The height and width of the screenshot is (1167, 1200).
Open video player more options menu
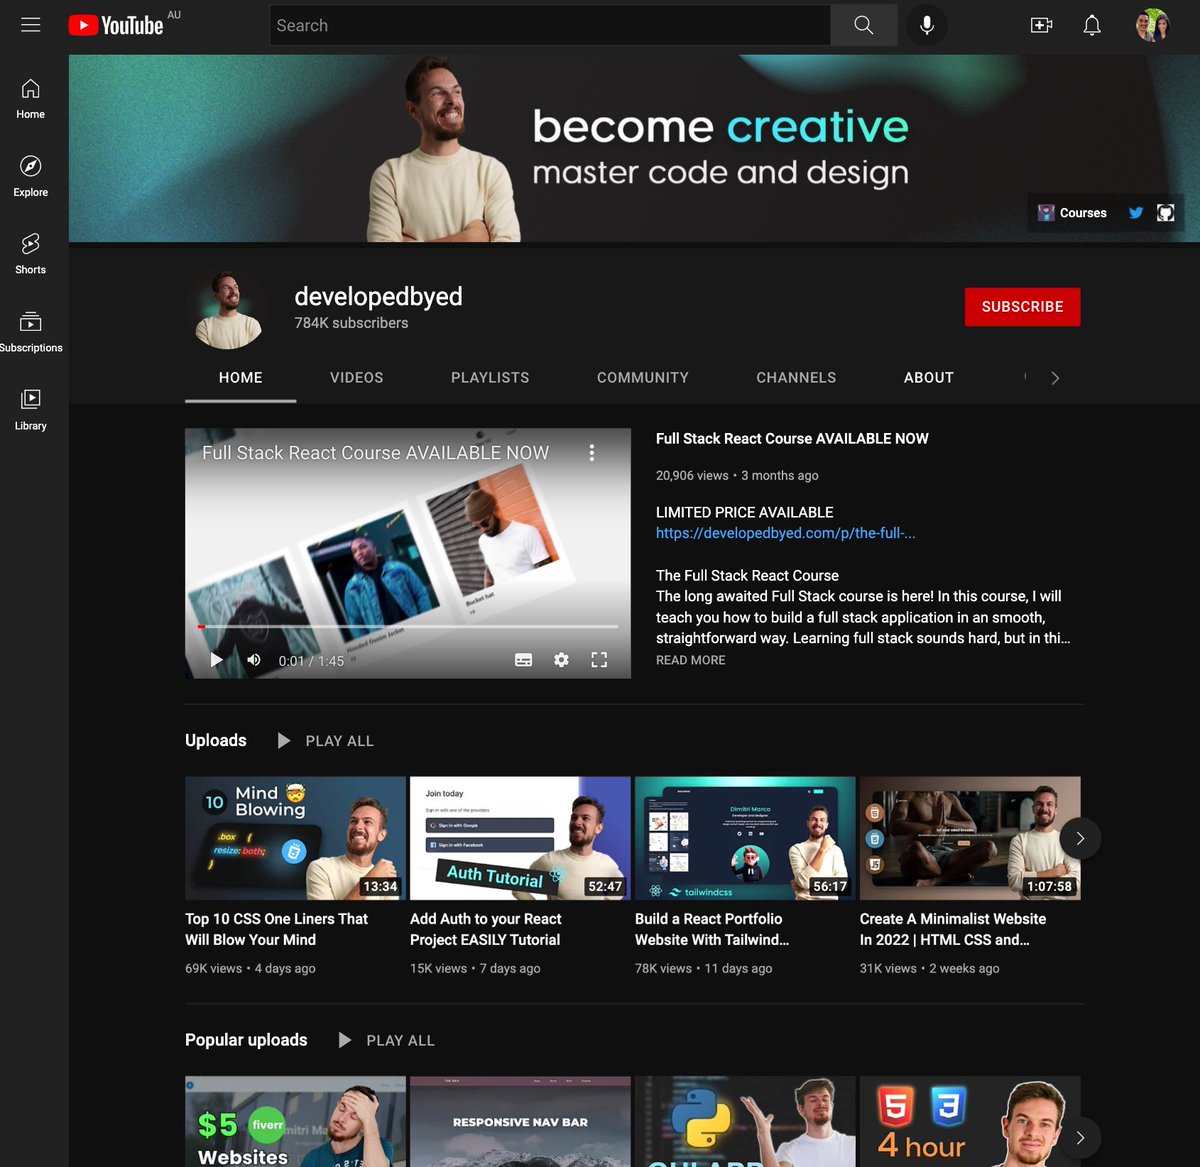pyautogui.click(x=592, y=453)
